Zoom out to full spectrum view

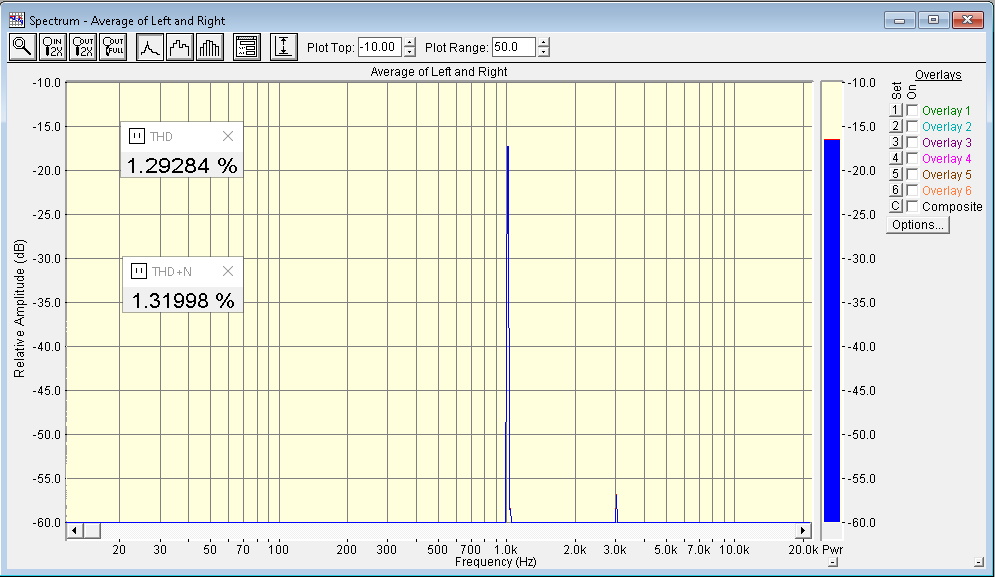tap(112, 47)
